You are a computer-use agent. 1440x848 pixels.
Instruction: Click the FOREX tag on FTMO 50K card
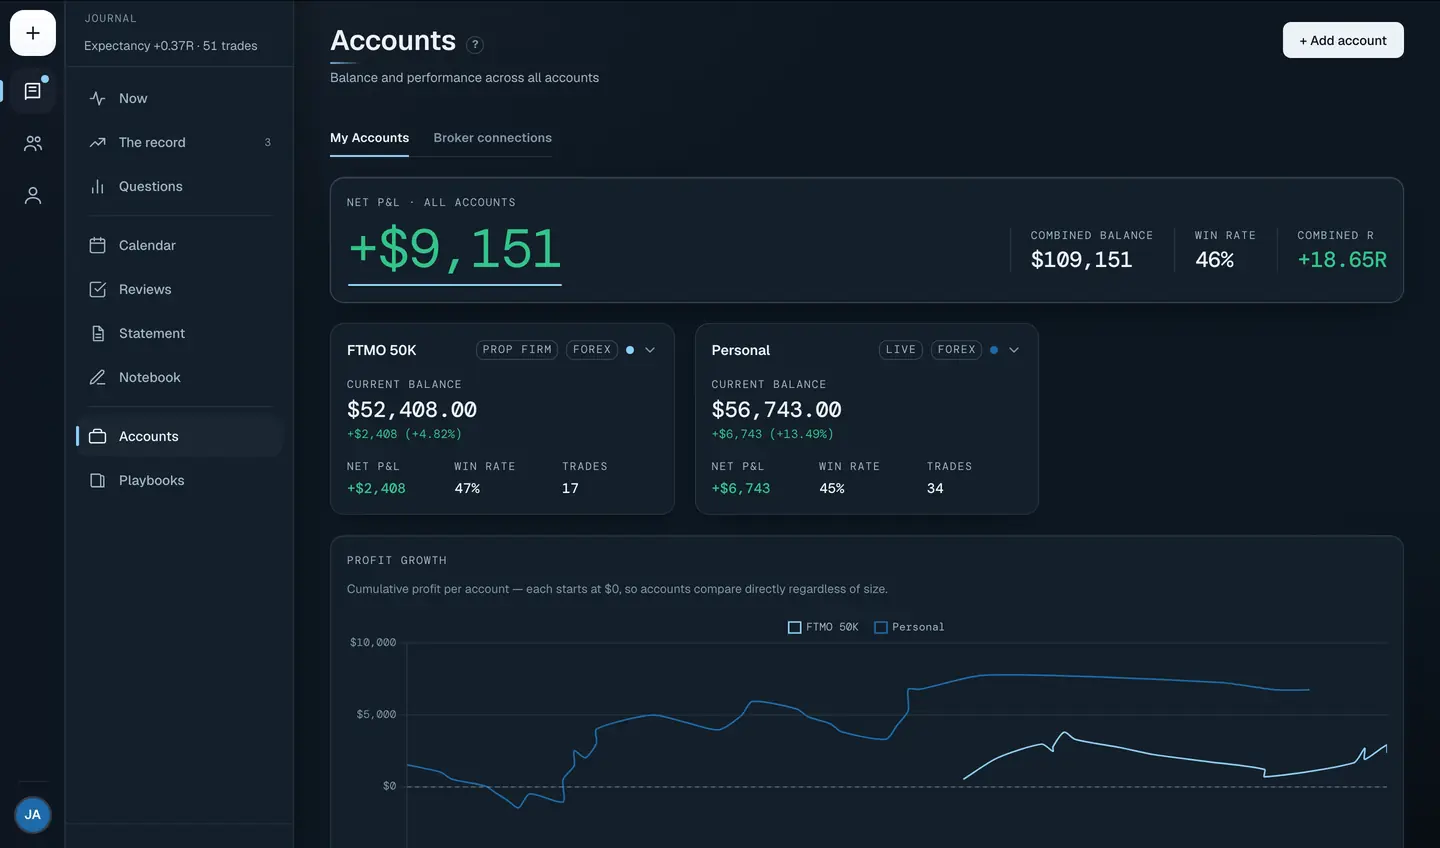click(592, 350)
